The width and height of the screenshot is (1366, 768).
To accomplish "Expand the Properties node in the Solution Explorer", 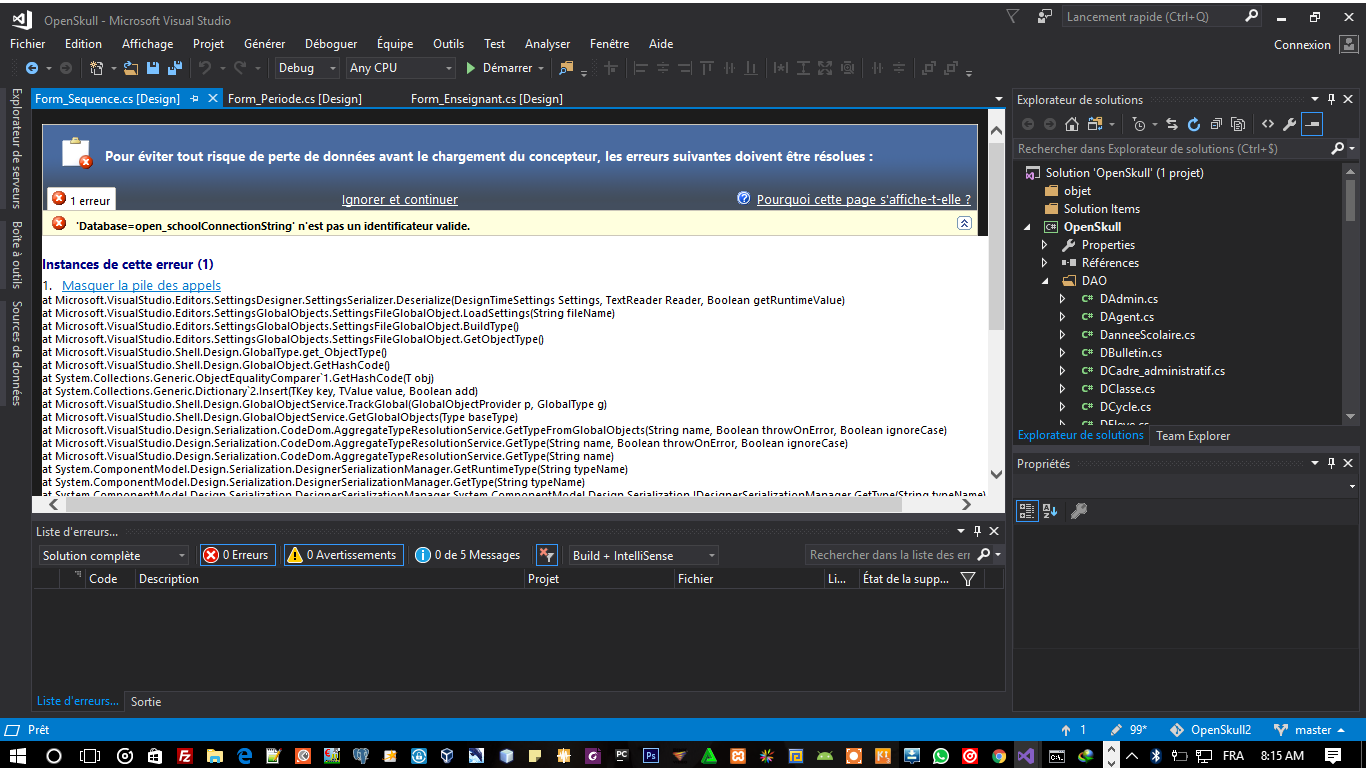I will (x=1045, y=245).
